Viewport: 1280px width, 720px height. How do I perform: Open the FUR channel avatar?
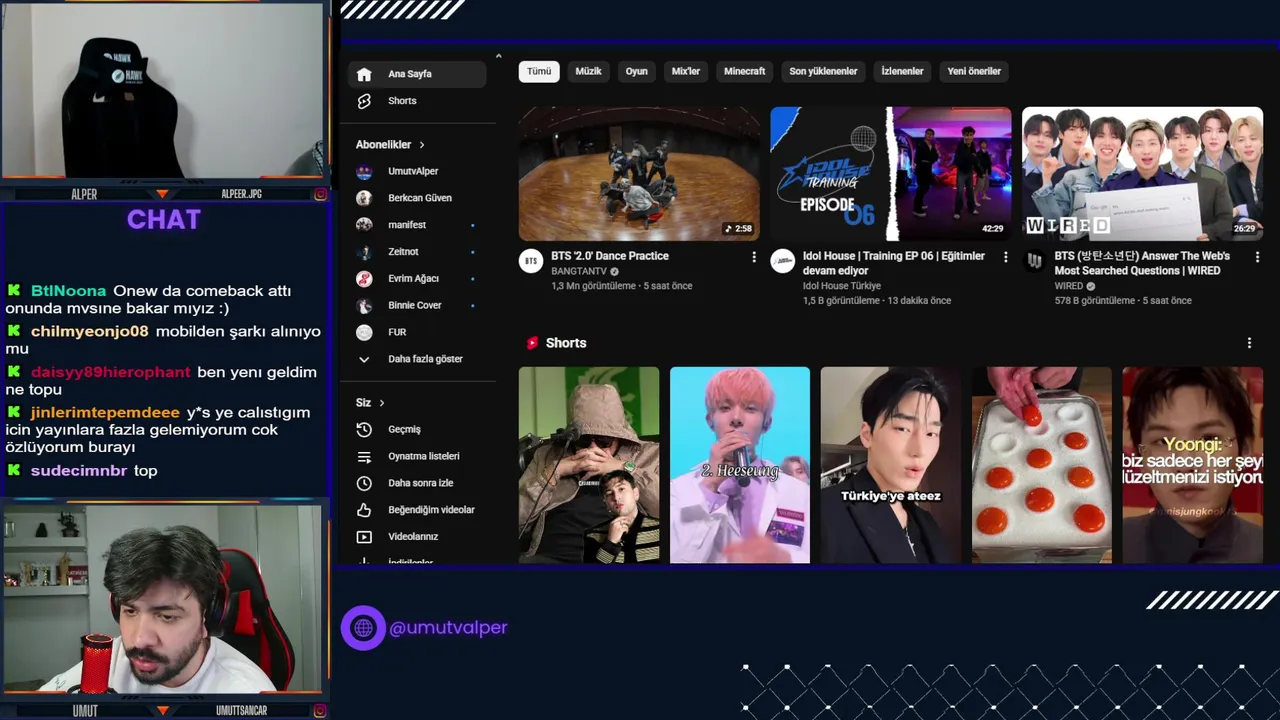364,332
